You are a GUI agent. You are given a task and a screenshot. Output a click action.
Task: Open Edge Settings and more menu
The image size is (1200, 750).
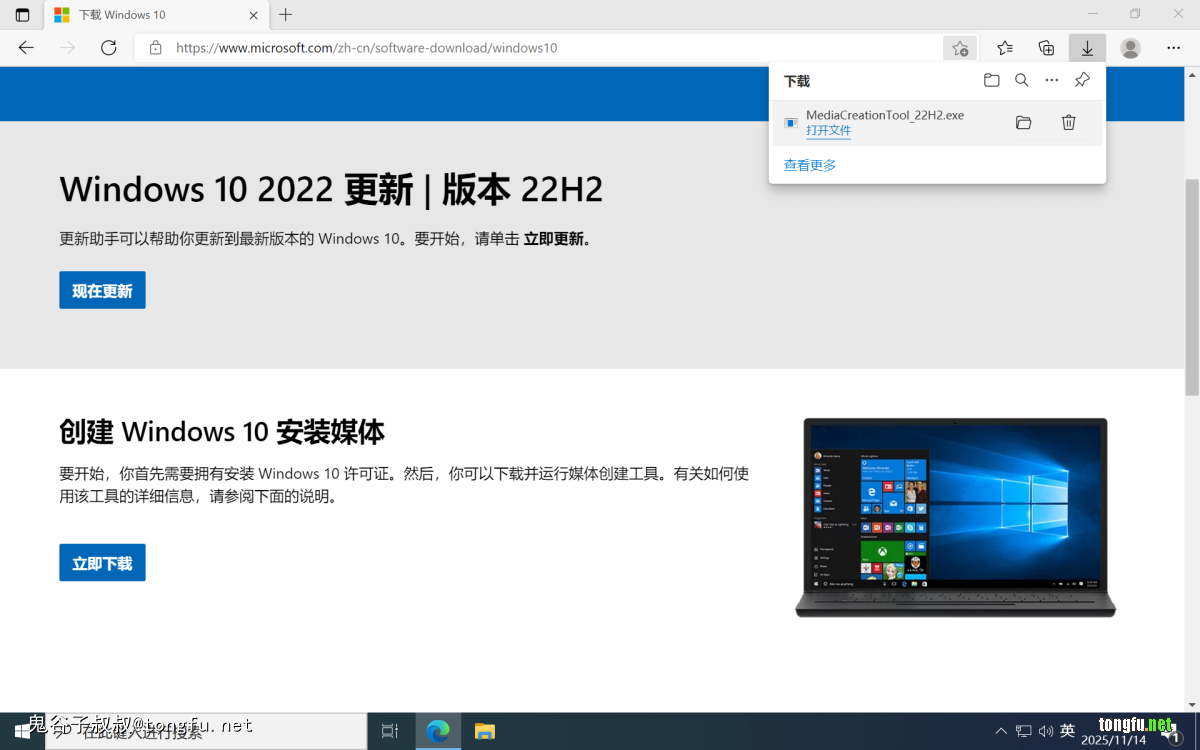click(1173, 48)
